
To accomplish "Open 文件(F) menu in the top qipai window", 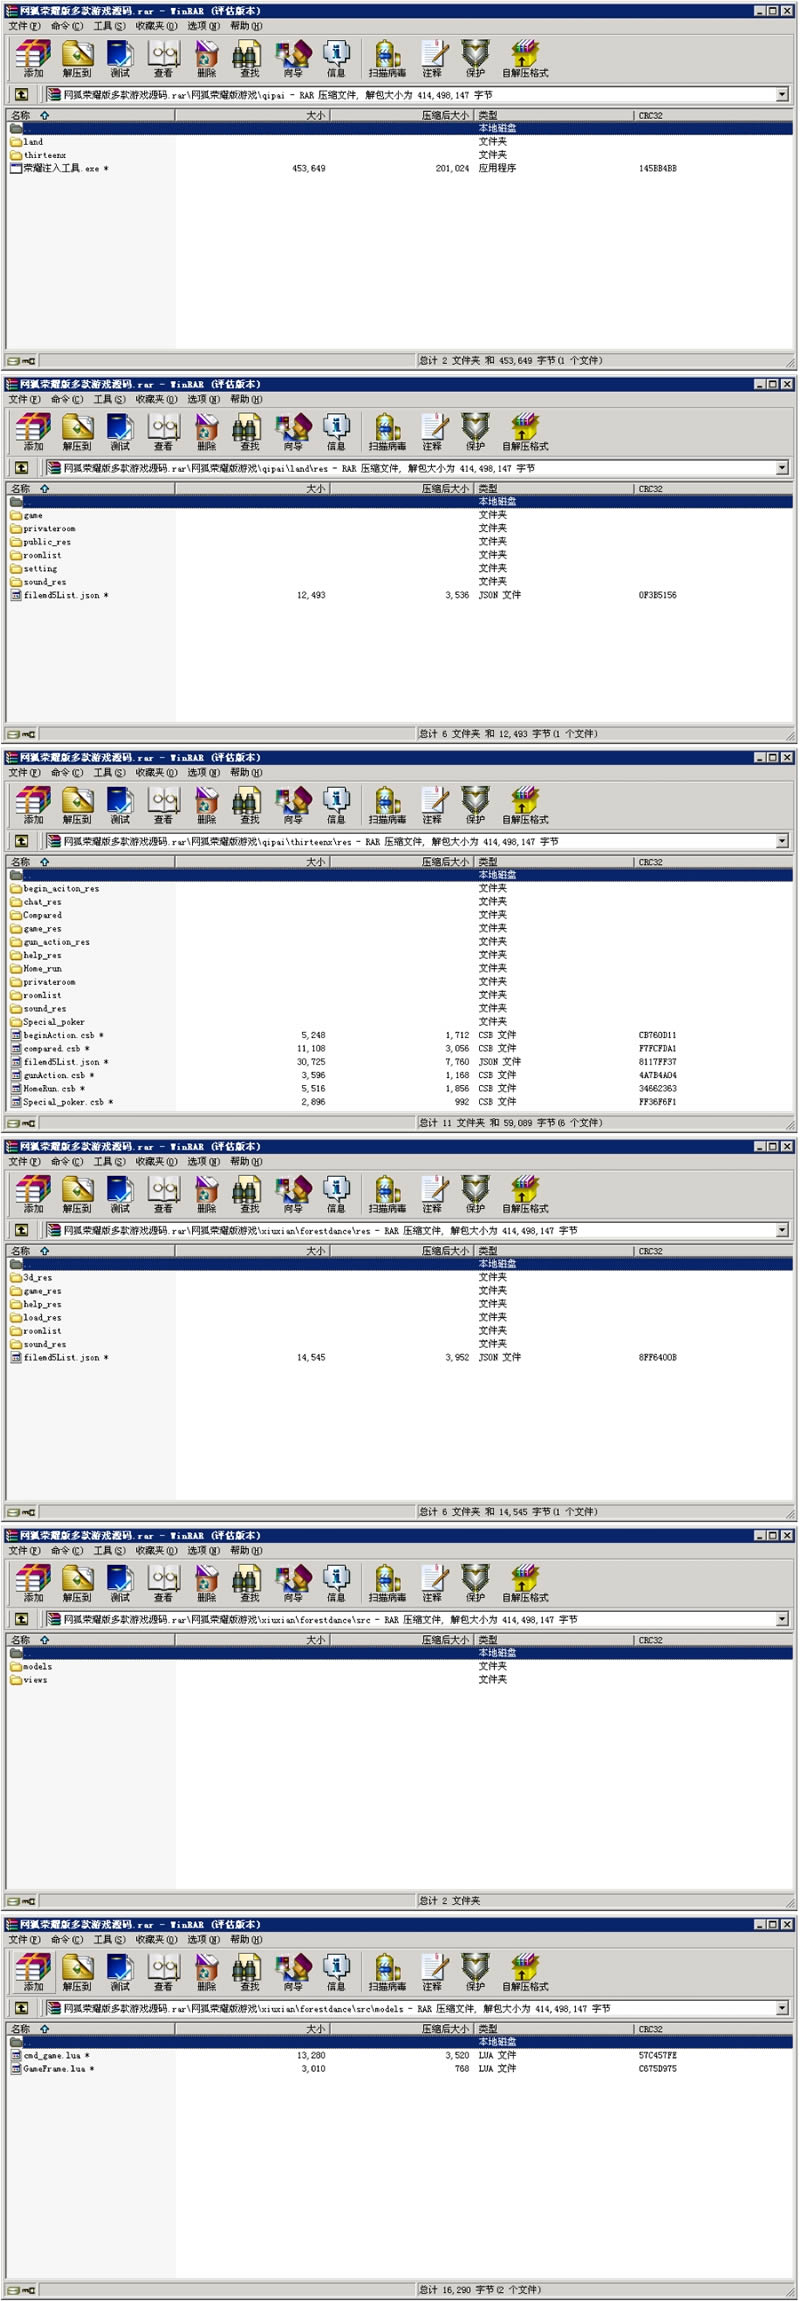I will coord(24,26).
